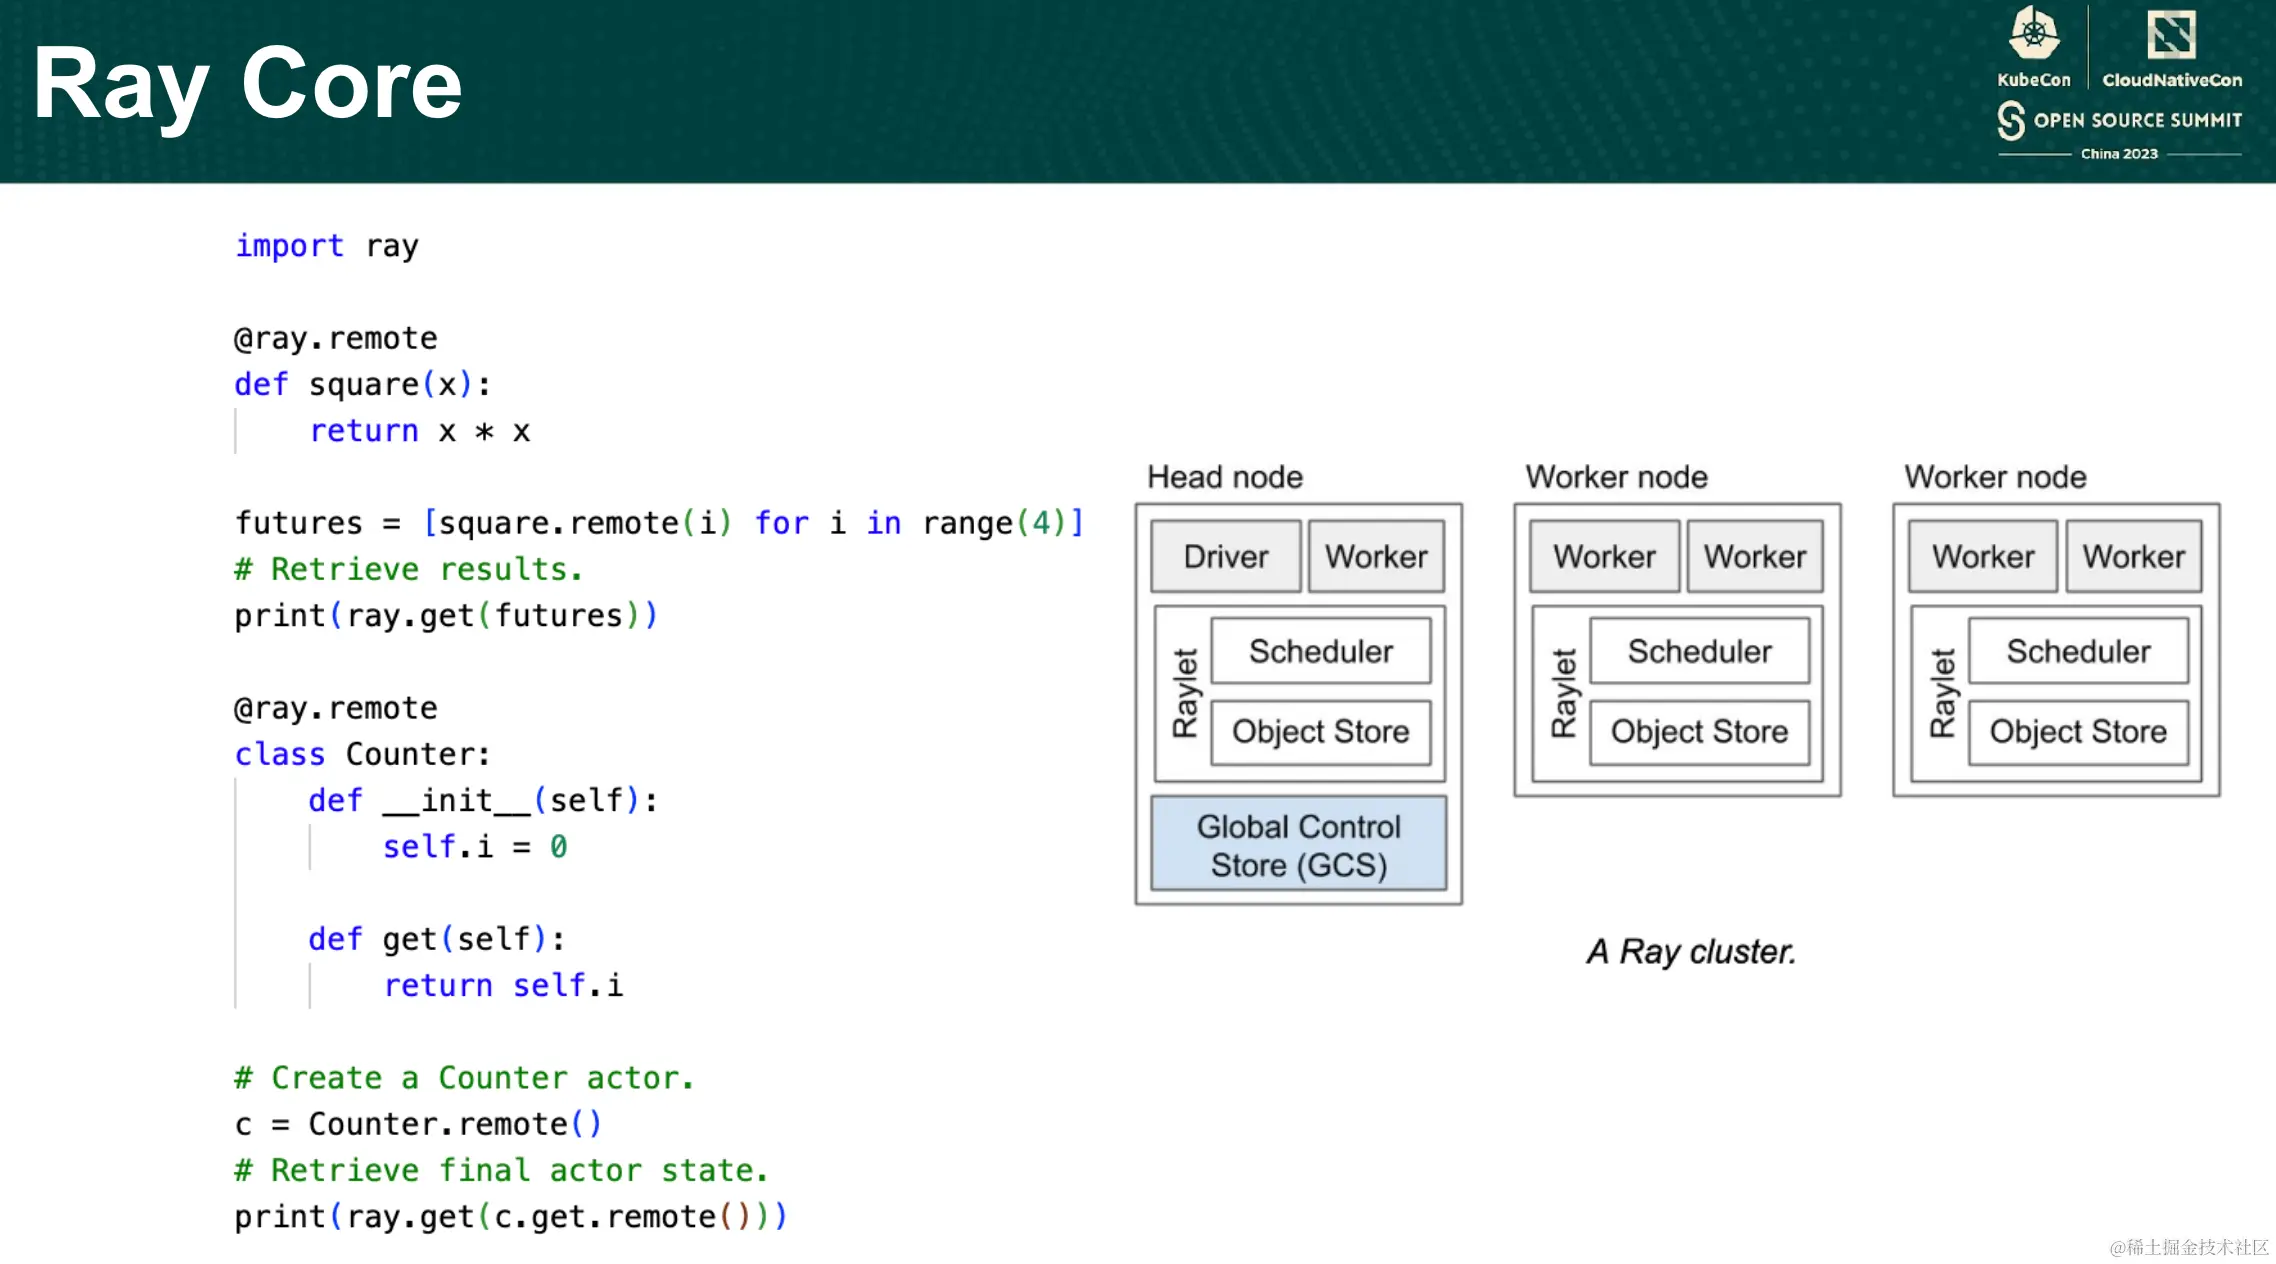2276x1264 pixels.
Task: Click the Scheduler in middle Worker node
Action: 1699,651
